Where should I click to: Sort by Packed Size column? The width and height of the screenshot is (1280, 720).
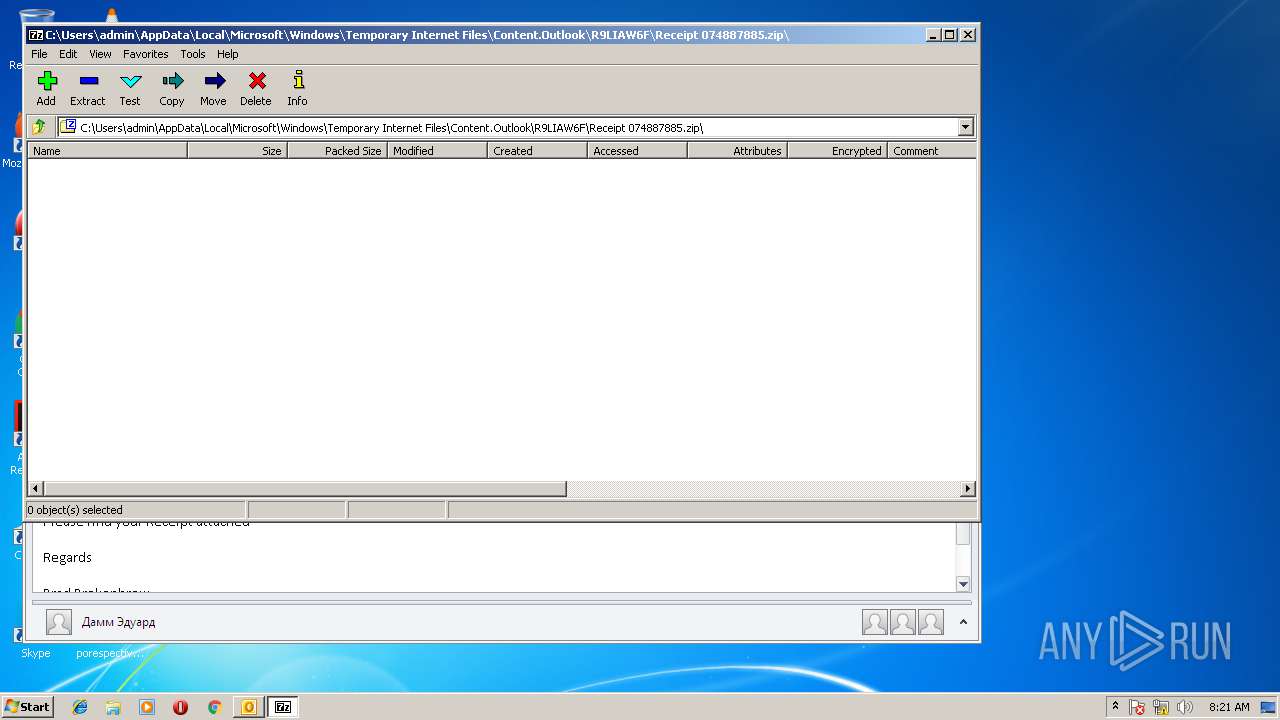click(337, 151)
